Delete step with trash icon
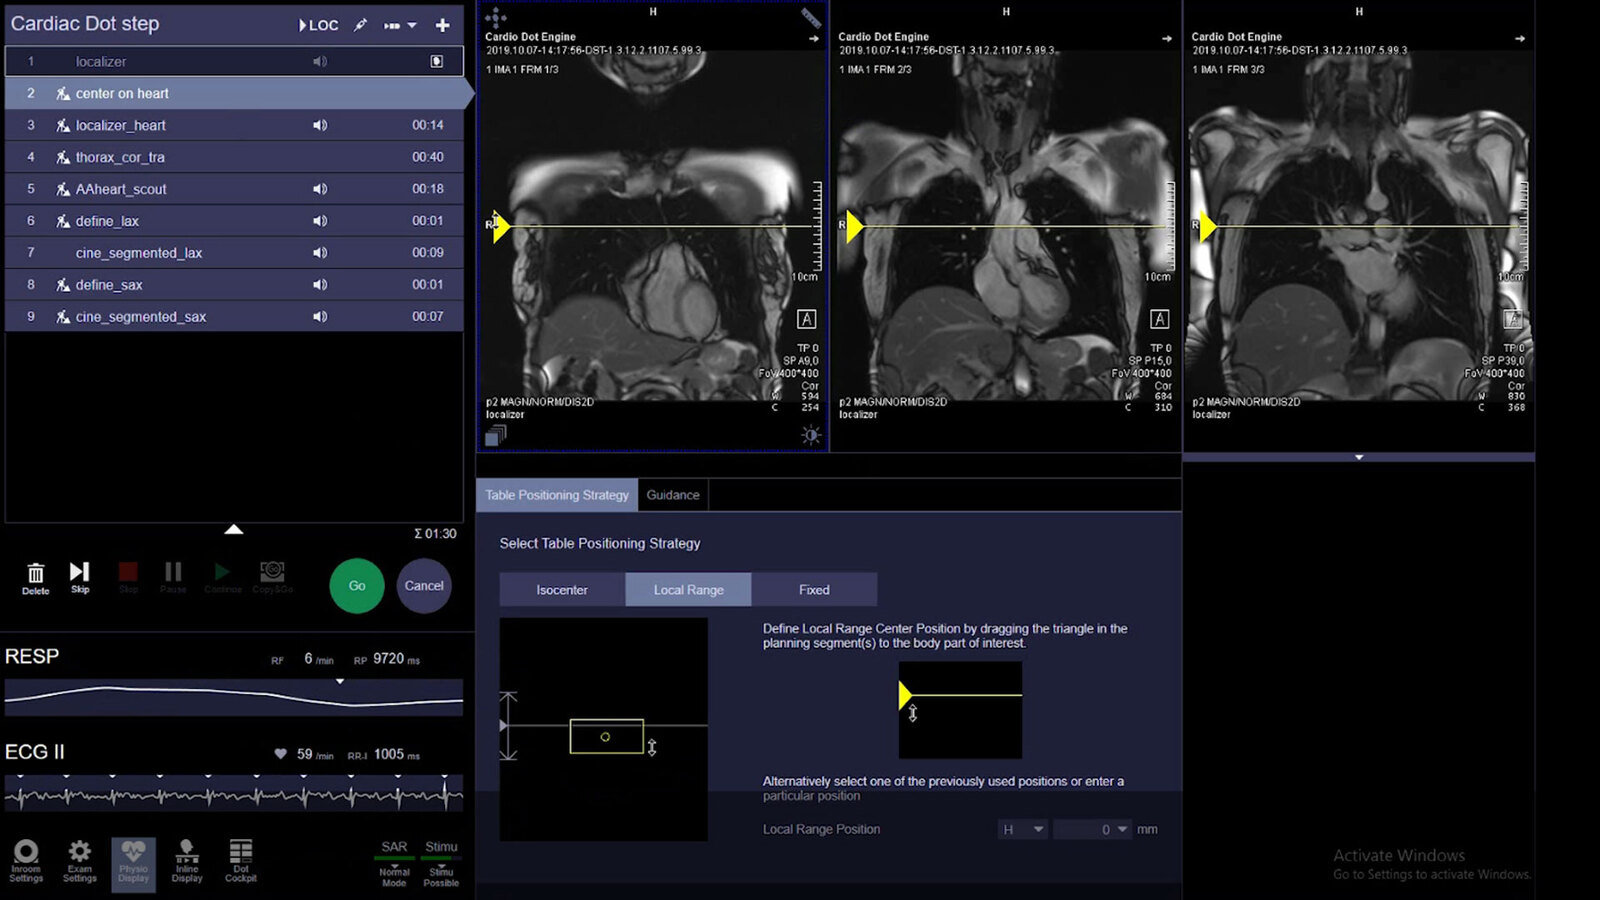Viewport: 1600px width, 900px height. [35, 577]
